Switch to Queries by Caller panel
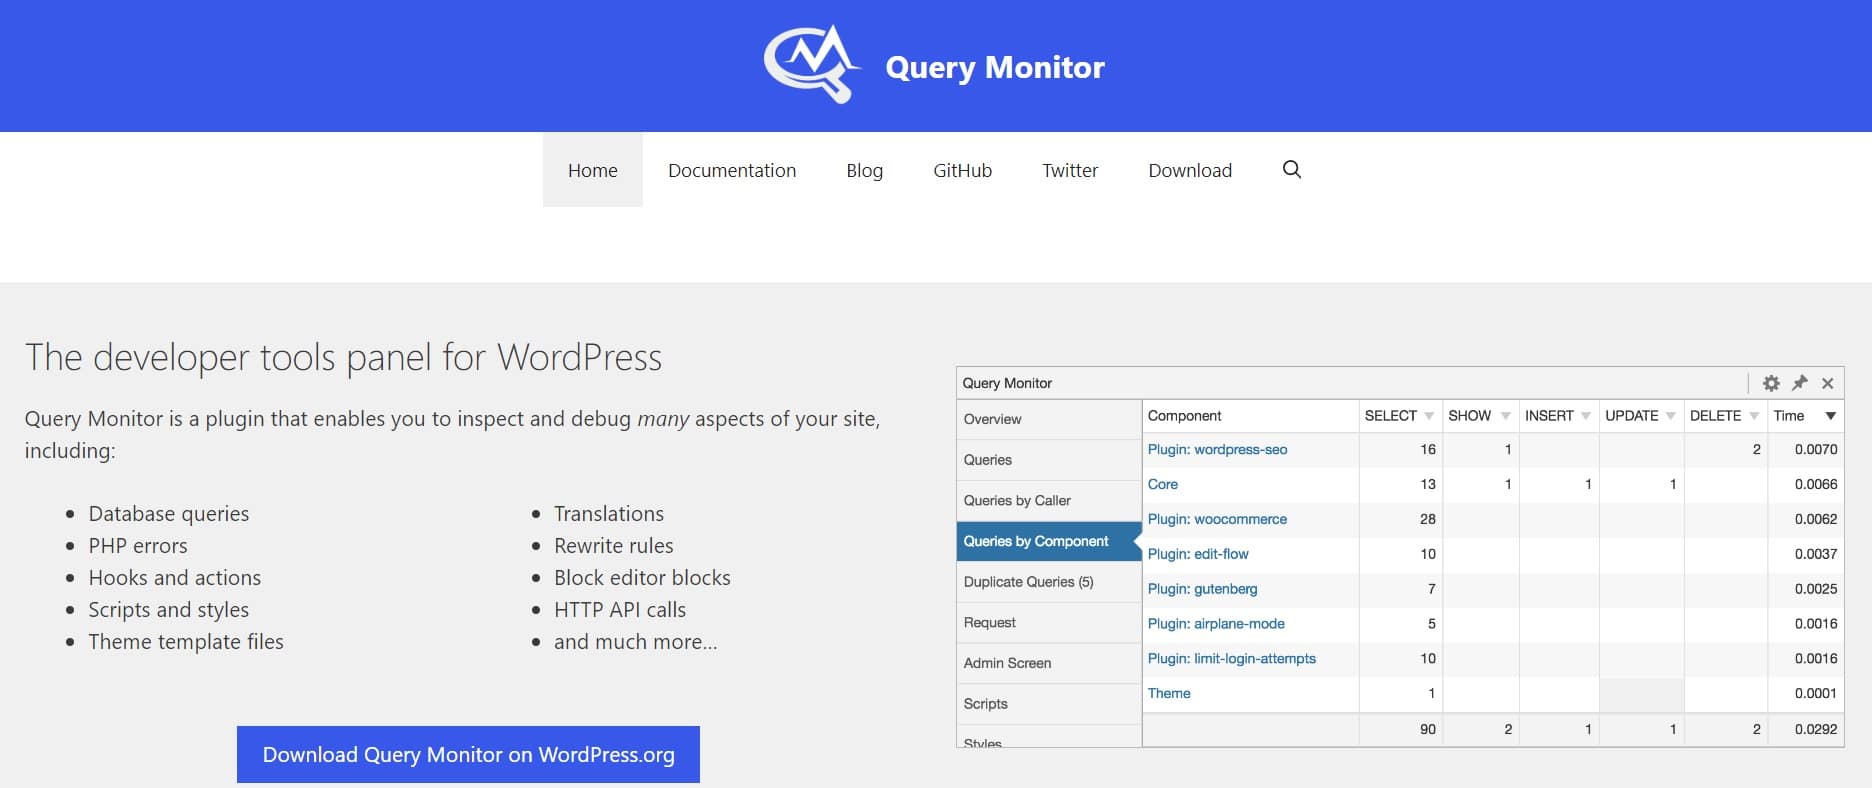Screen dimensions: 1872x788 pos(1017,500)
